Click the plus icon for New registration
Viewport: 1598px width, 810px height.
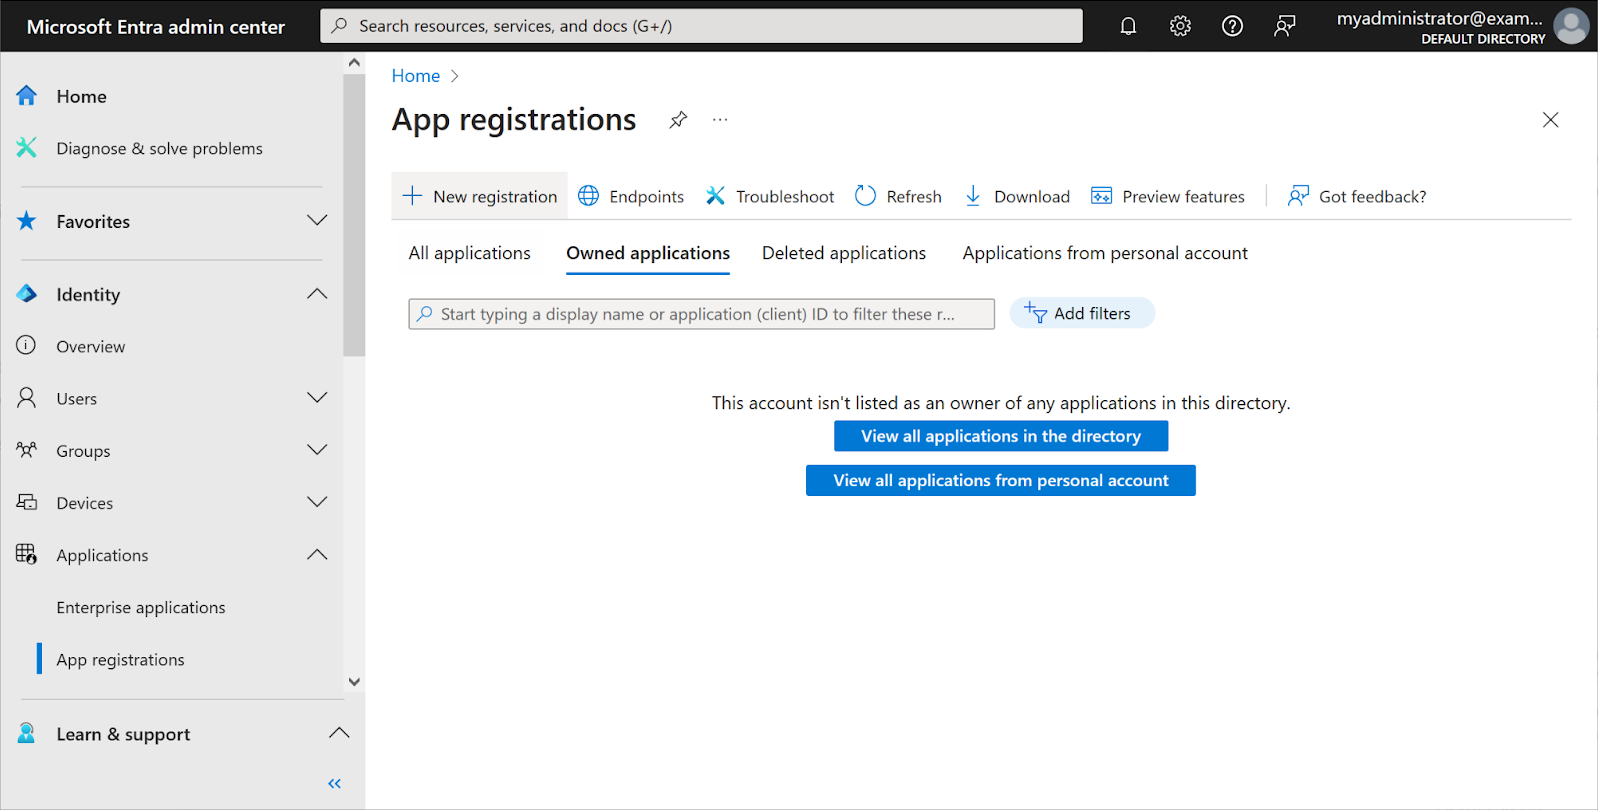412,196
